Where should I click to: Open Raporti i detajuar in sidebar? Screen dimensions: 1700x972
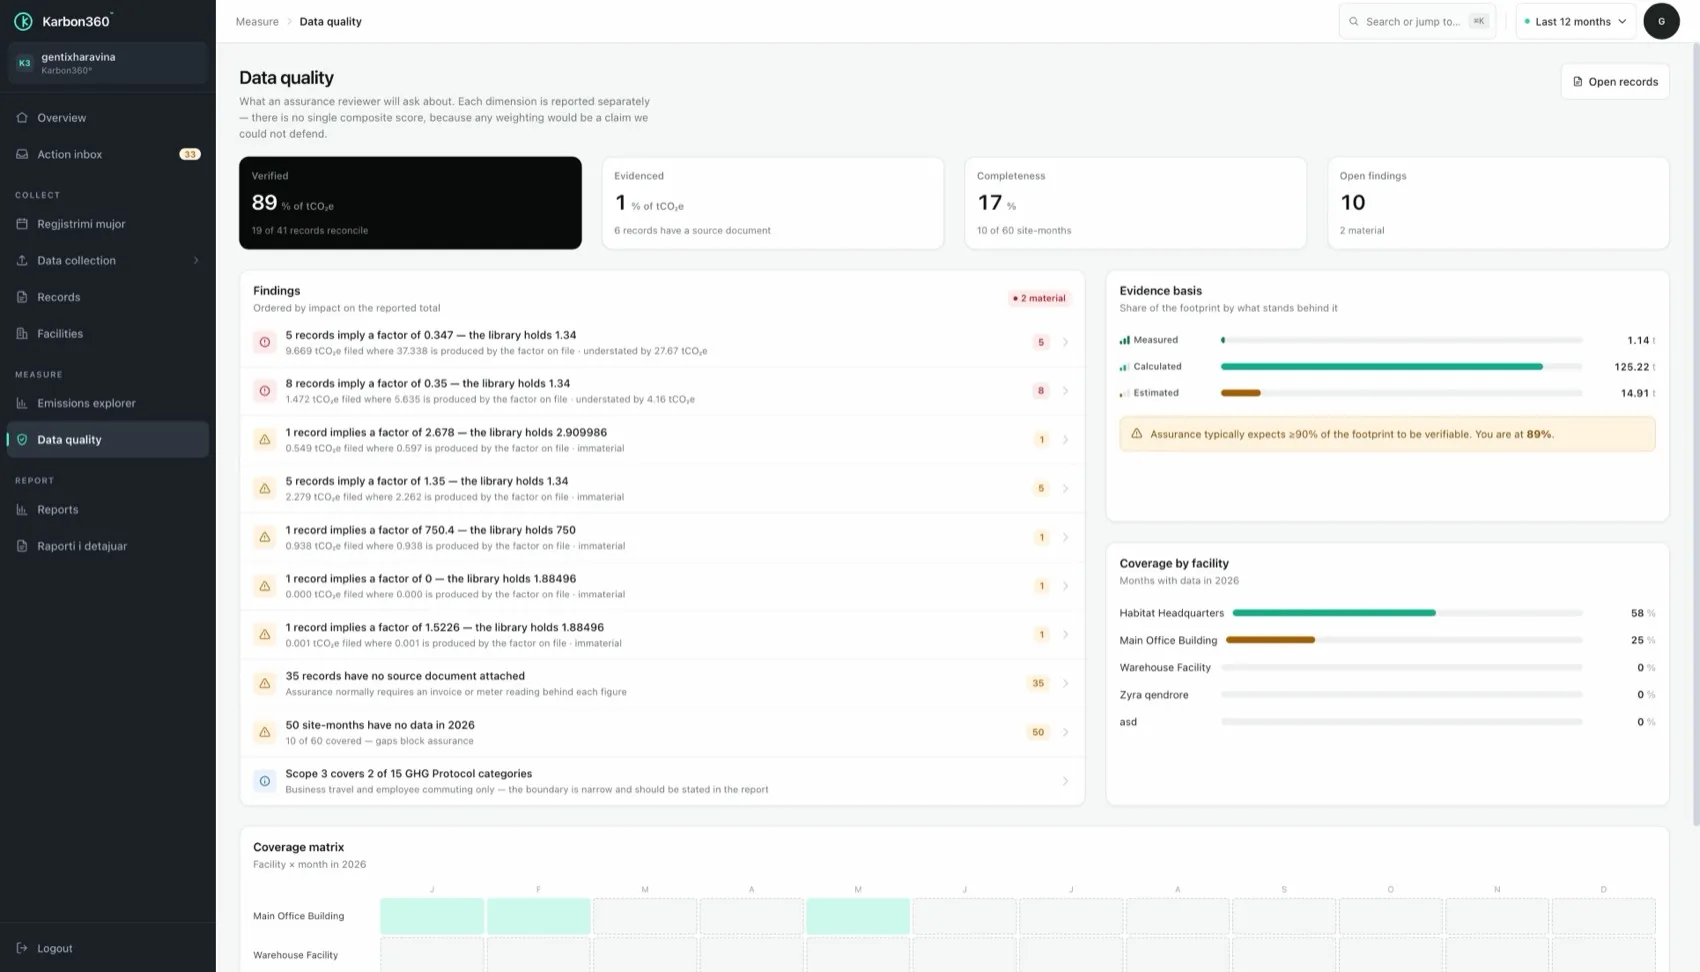click(x=108, y=546)
